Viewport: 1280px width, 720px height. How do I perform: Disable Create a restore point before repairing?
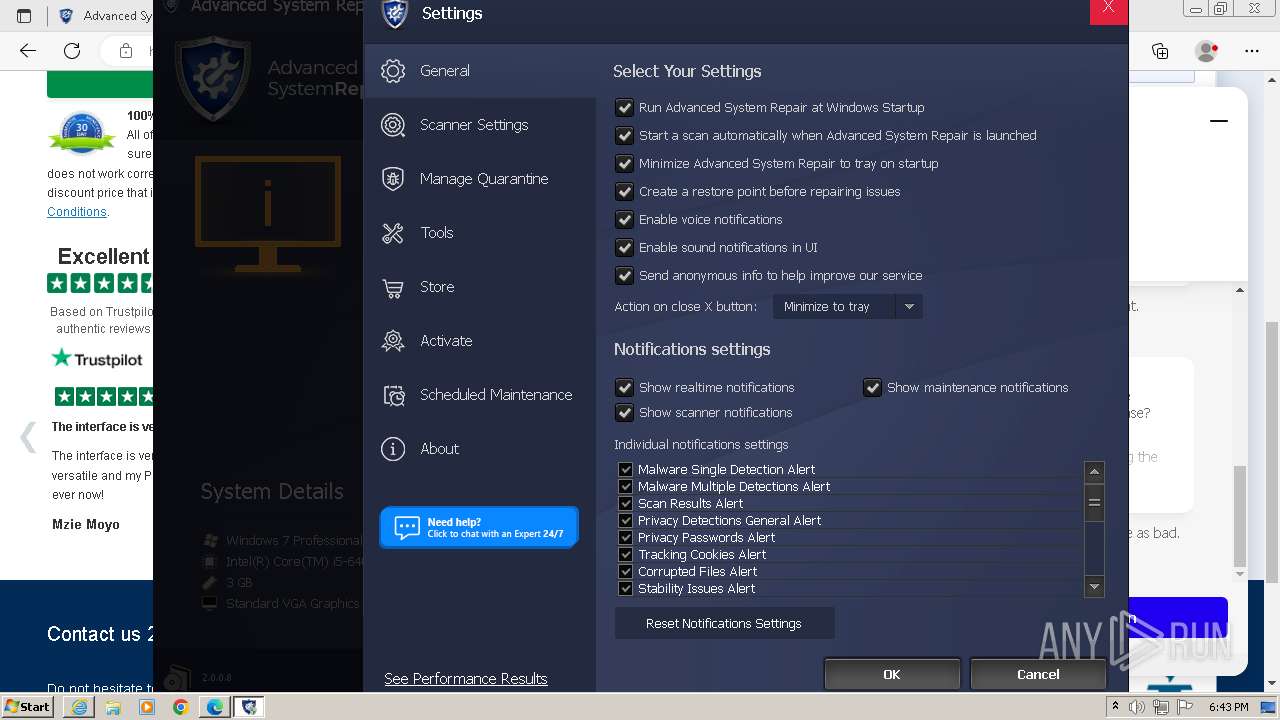click(x=624, y=191)
